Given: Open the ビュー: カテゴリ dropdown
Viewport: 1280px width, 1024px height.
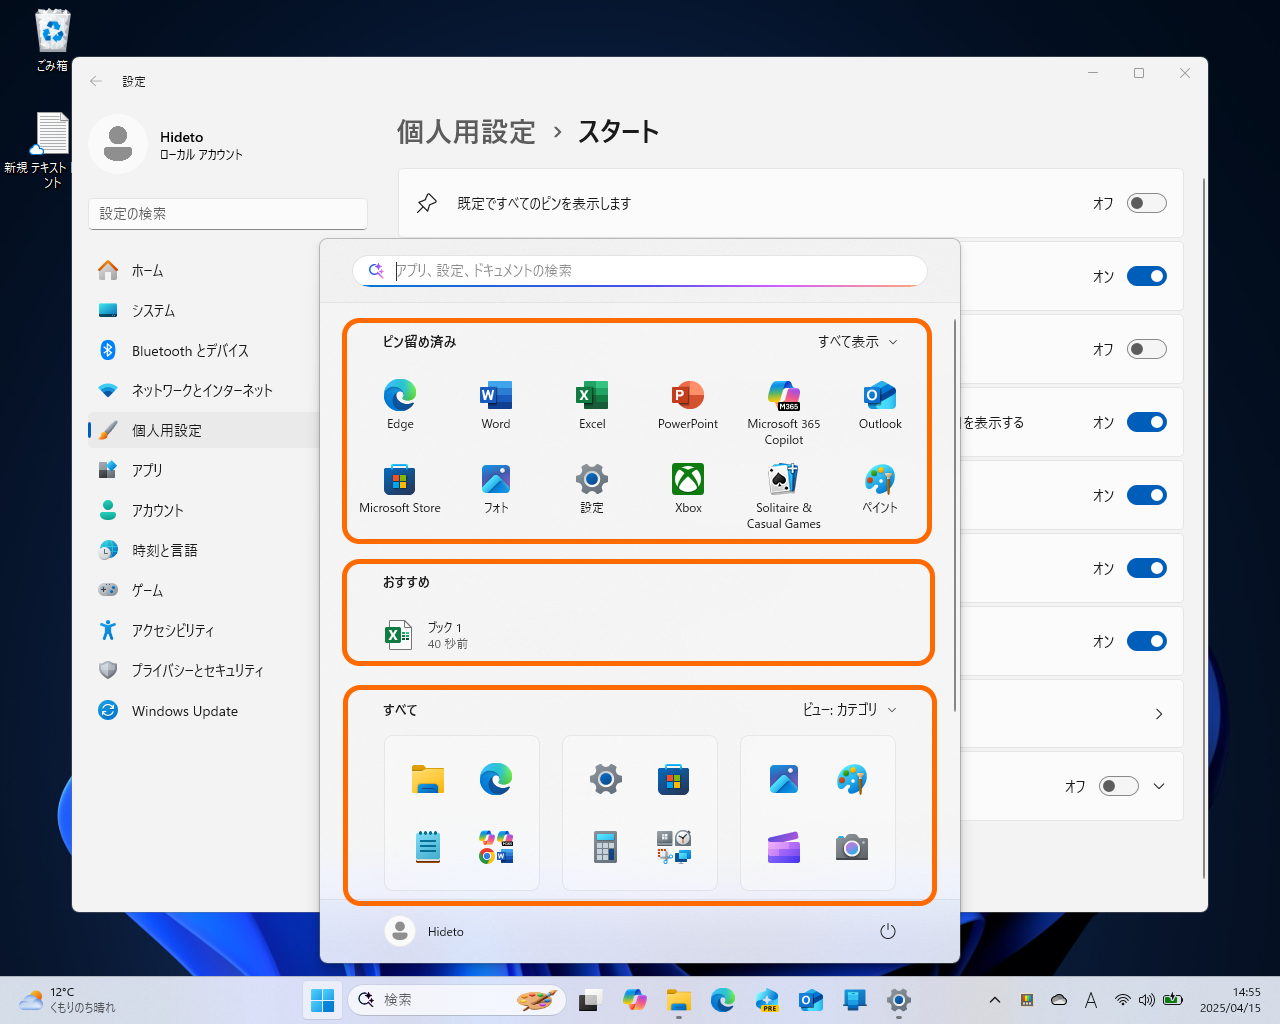Looking at the screenshot, I should pyautogui.click(x=850, y=709).
